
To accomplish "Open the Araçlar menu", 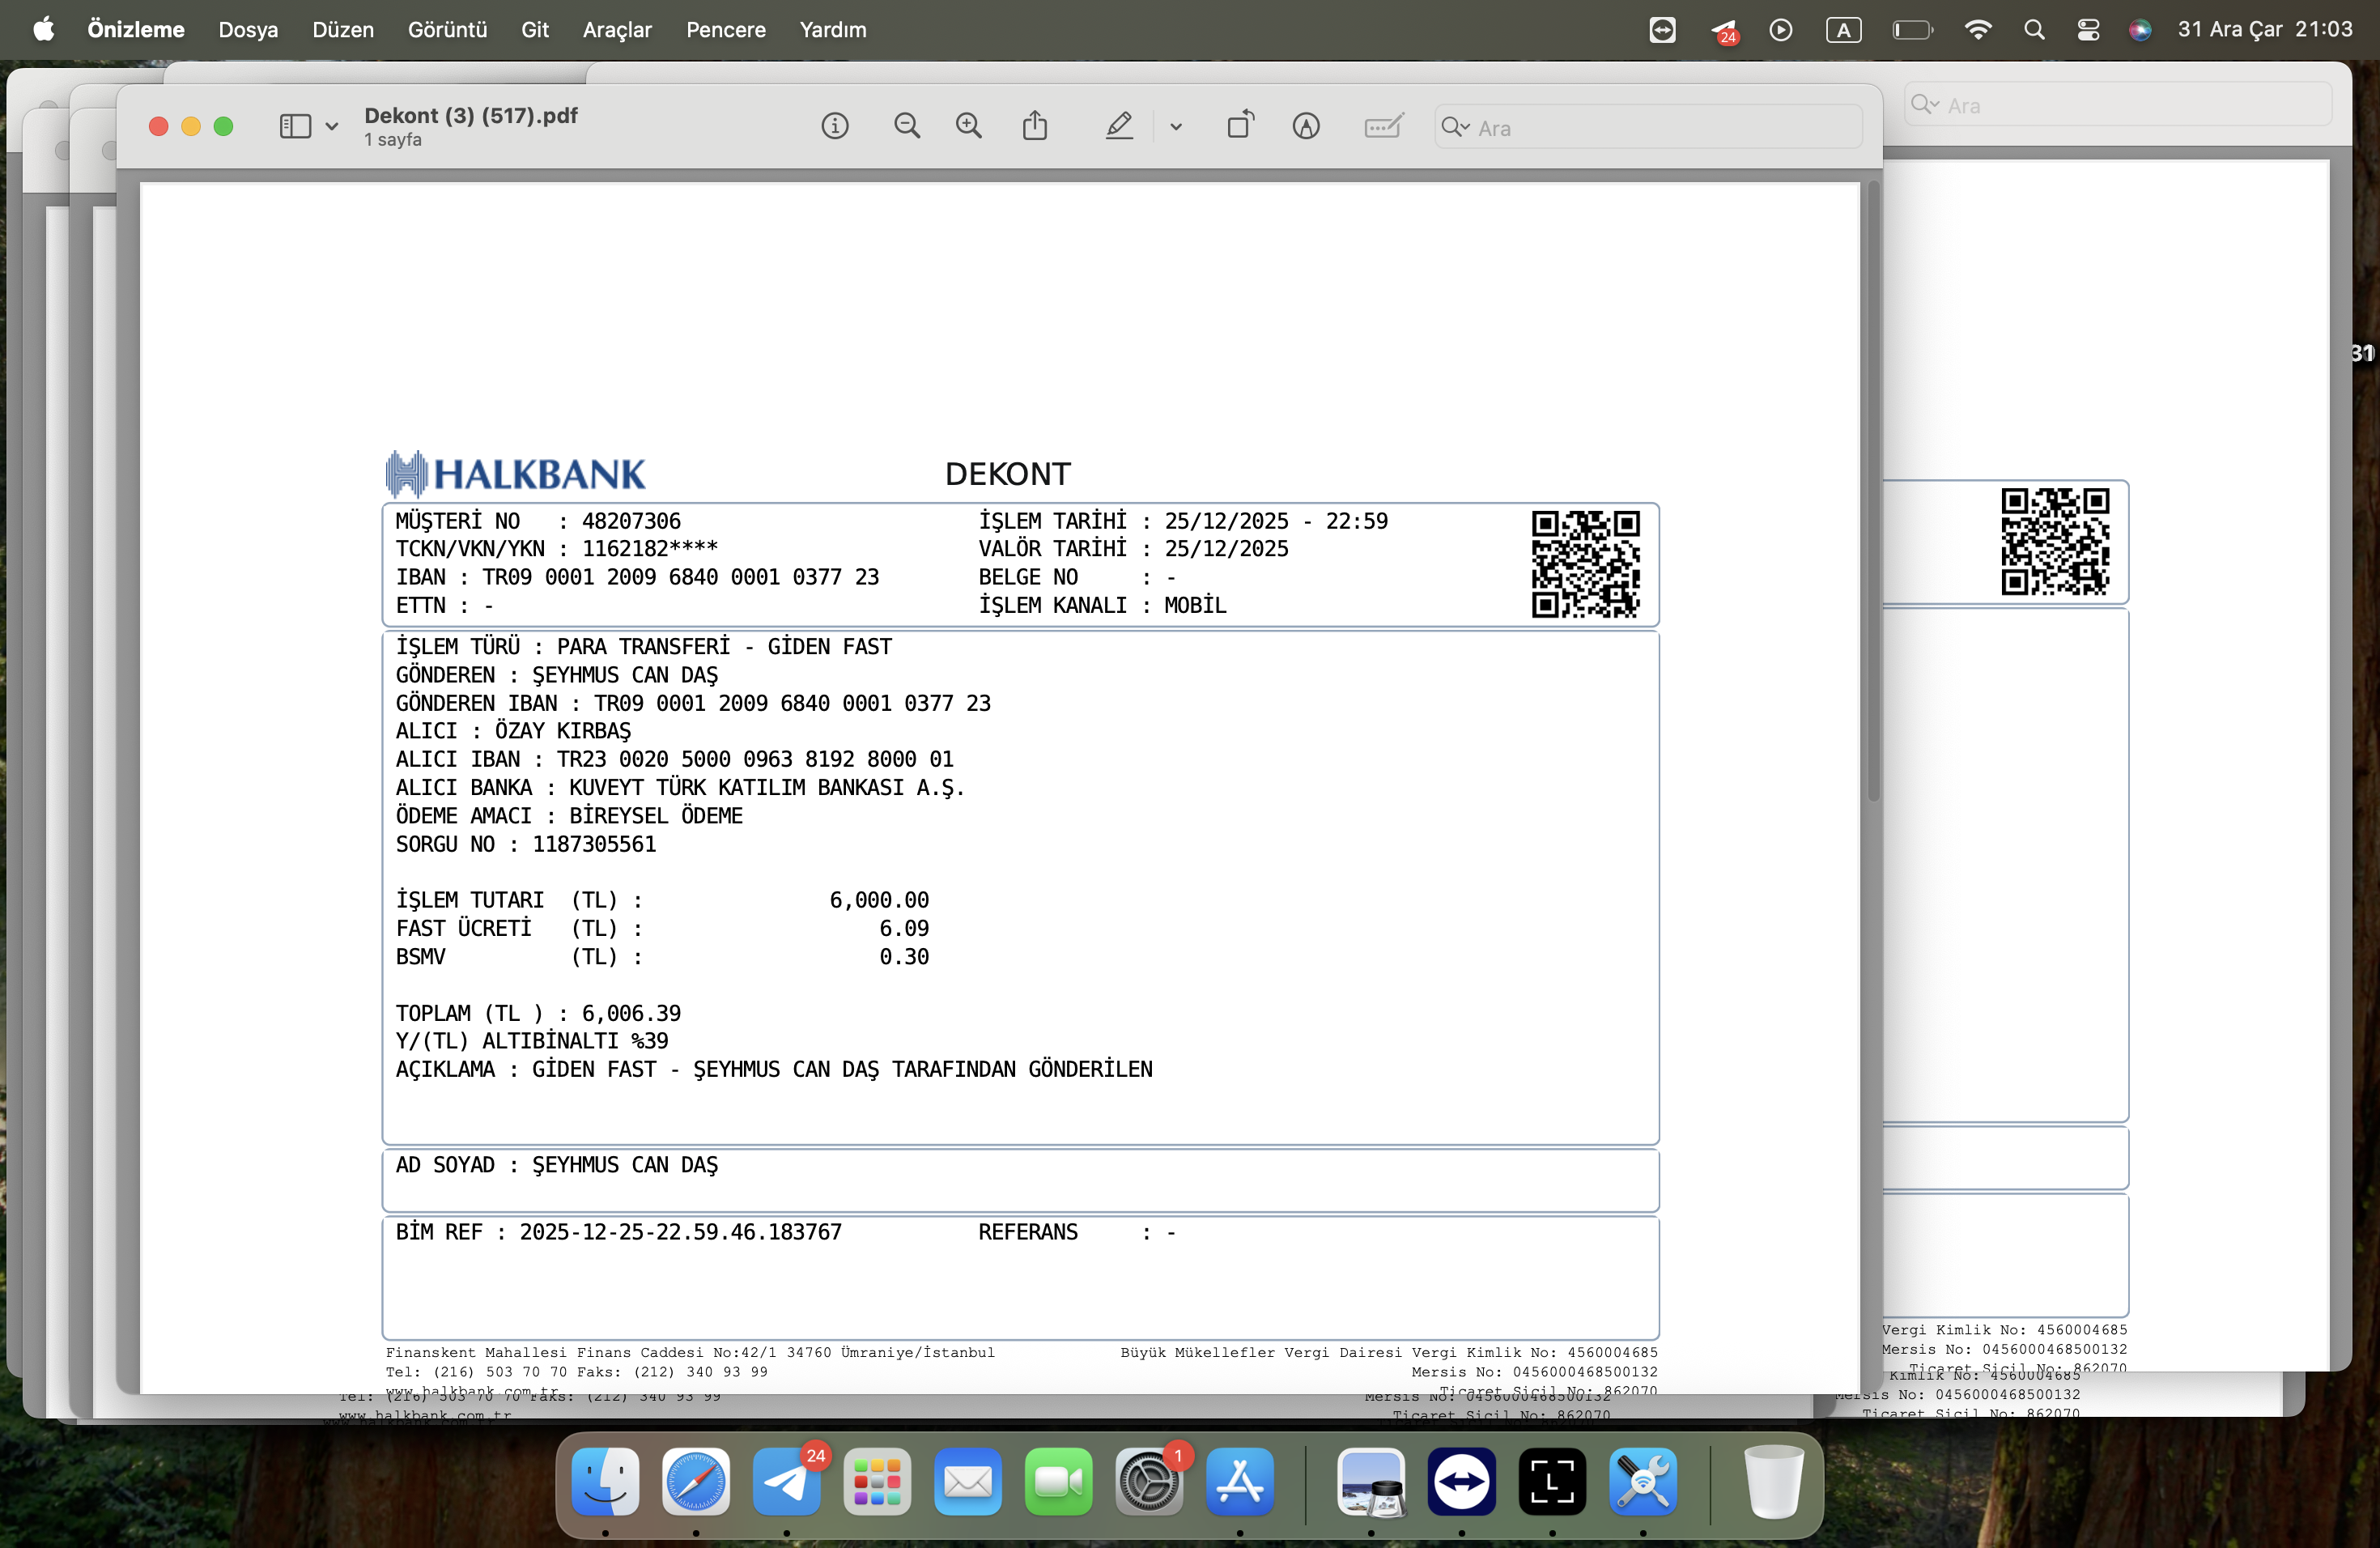I will [x=617, y=30].
